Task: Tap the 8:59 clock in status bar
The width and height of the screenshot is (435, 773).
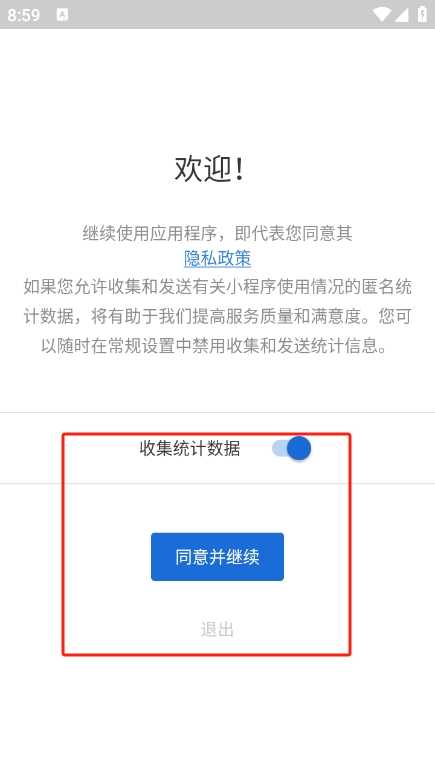Action: (x=23, y=15)
